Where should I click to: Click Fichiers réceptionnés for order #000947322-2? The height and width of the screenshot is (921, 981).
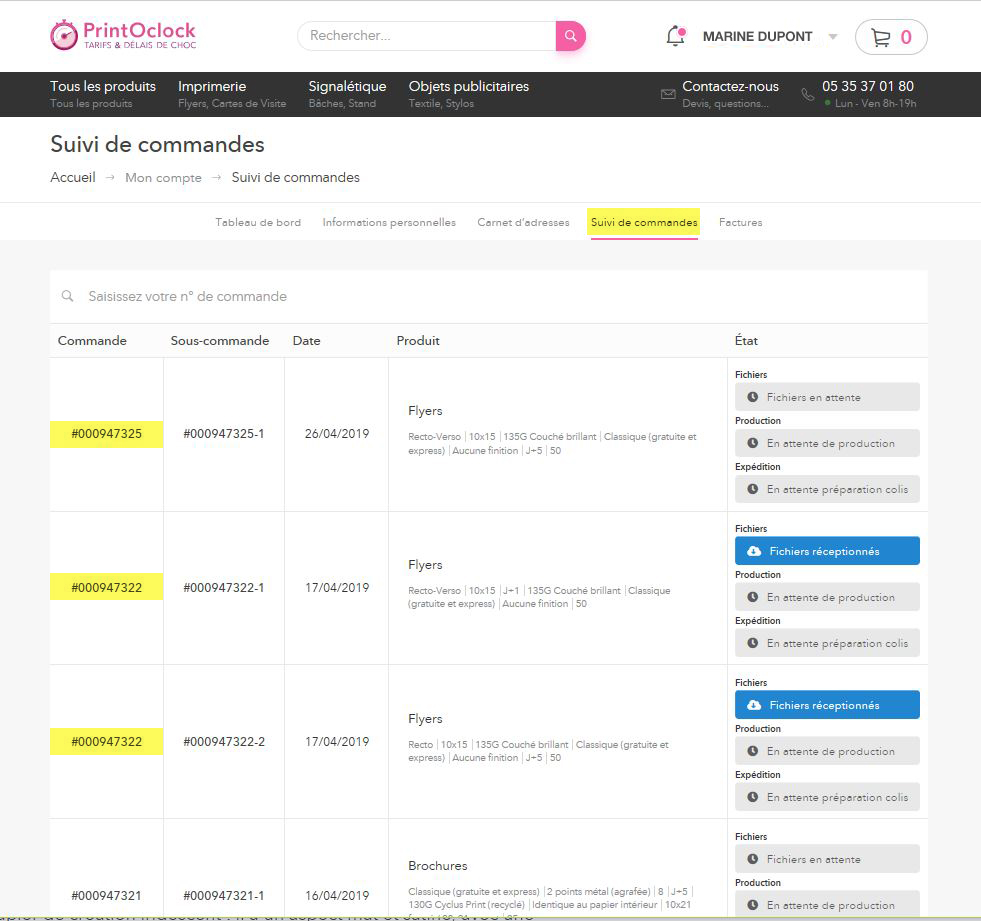coord(827,705)
